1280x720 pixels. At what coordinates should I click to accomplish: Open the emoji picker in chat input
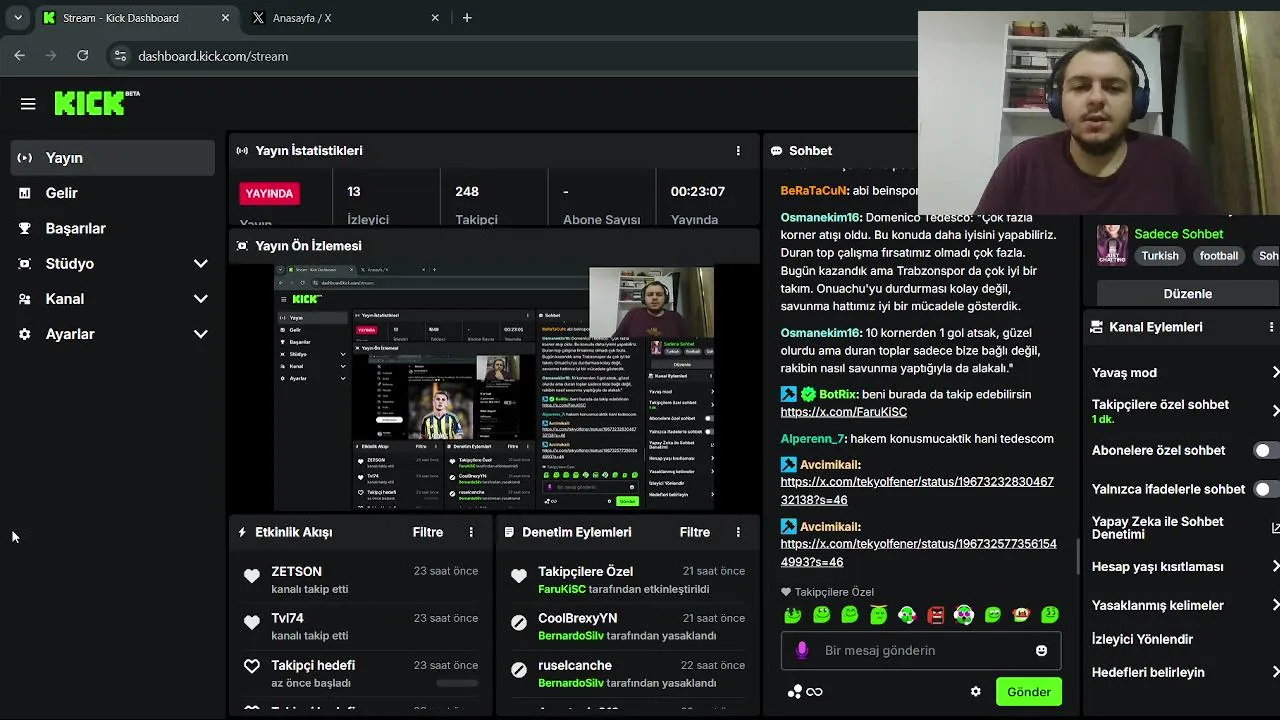coord(1041,650)
